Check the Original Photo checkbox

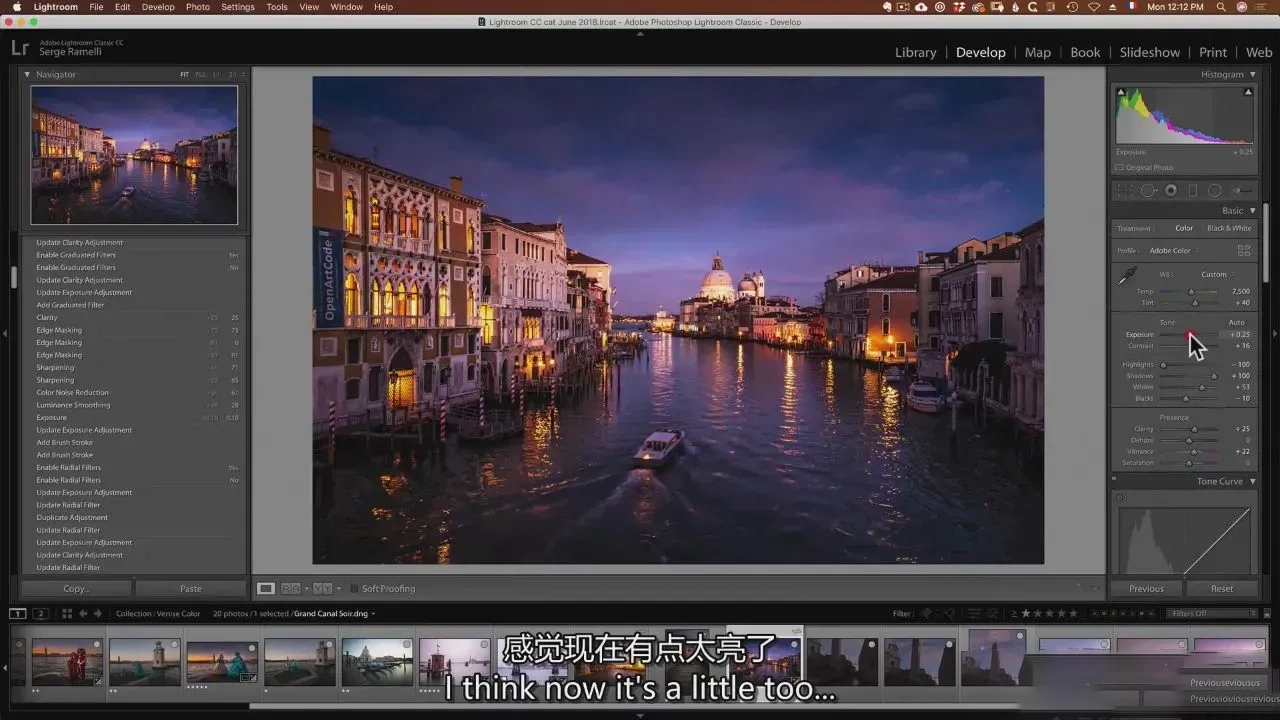point(1119,167)
